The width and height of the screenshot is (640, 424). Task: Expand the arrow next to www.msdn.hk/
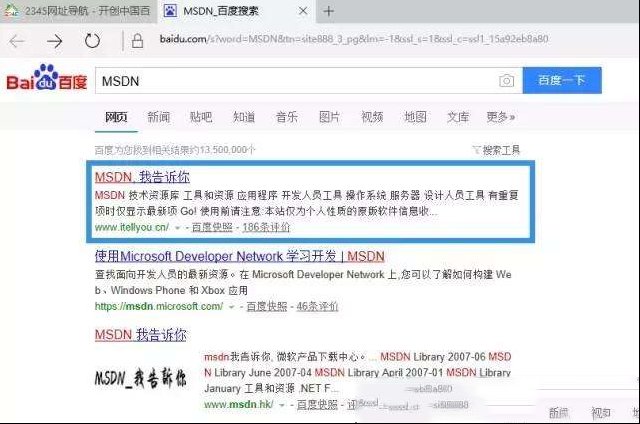282,405
